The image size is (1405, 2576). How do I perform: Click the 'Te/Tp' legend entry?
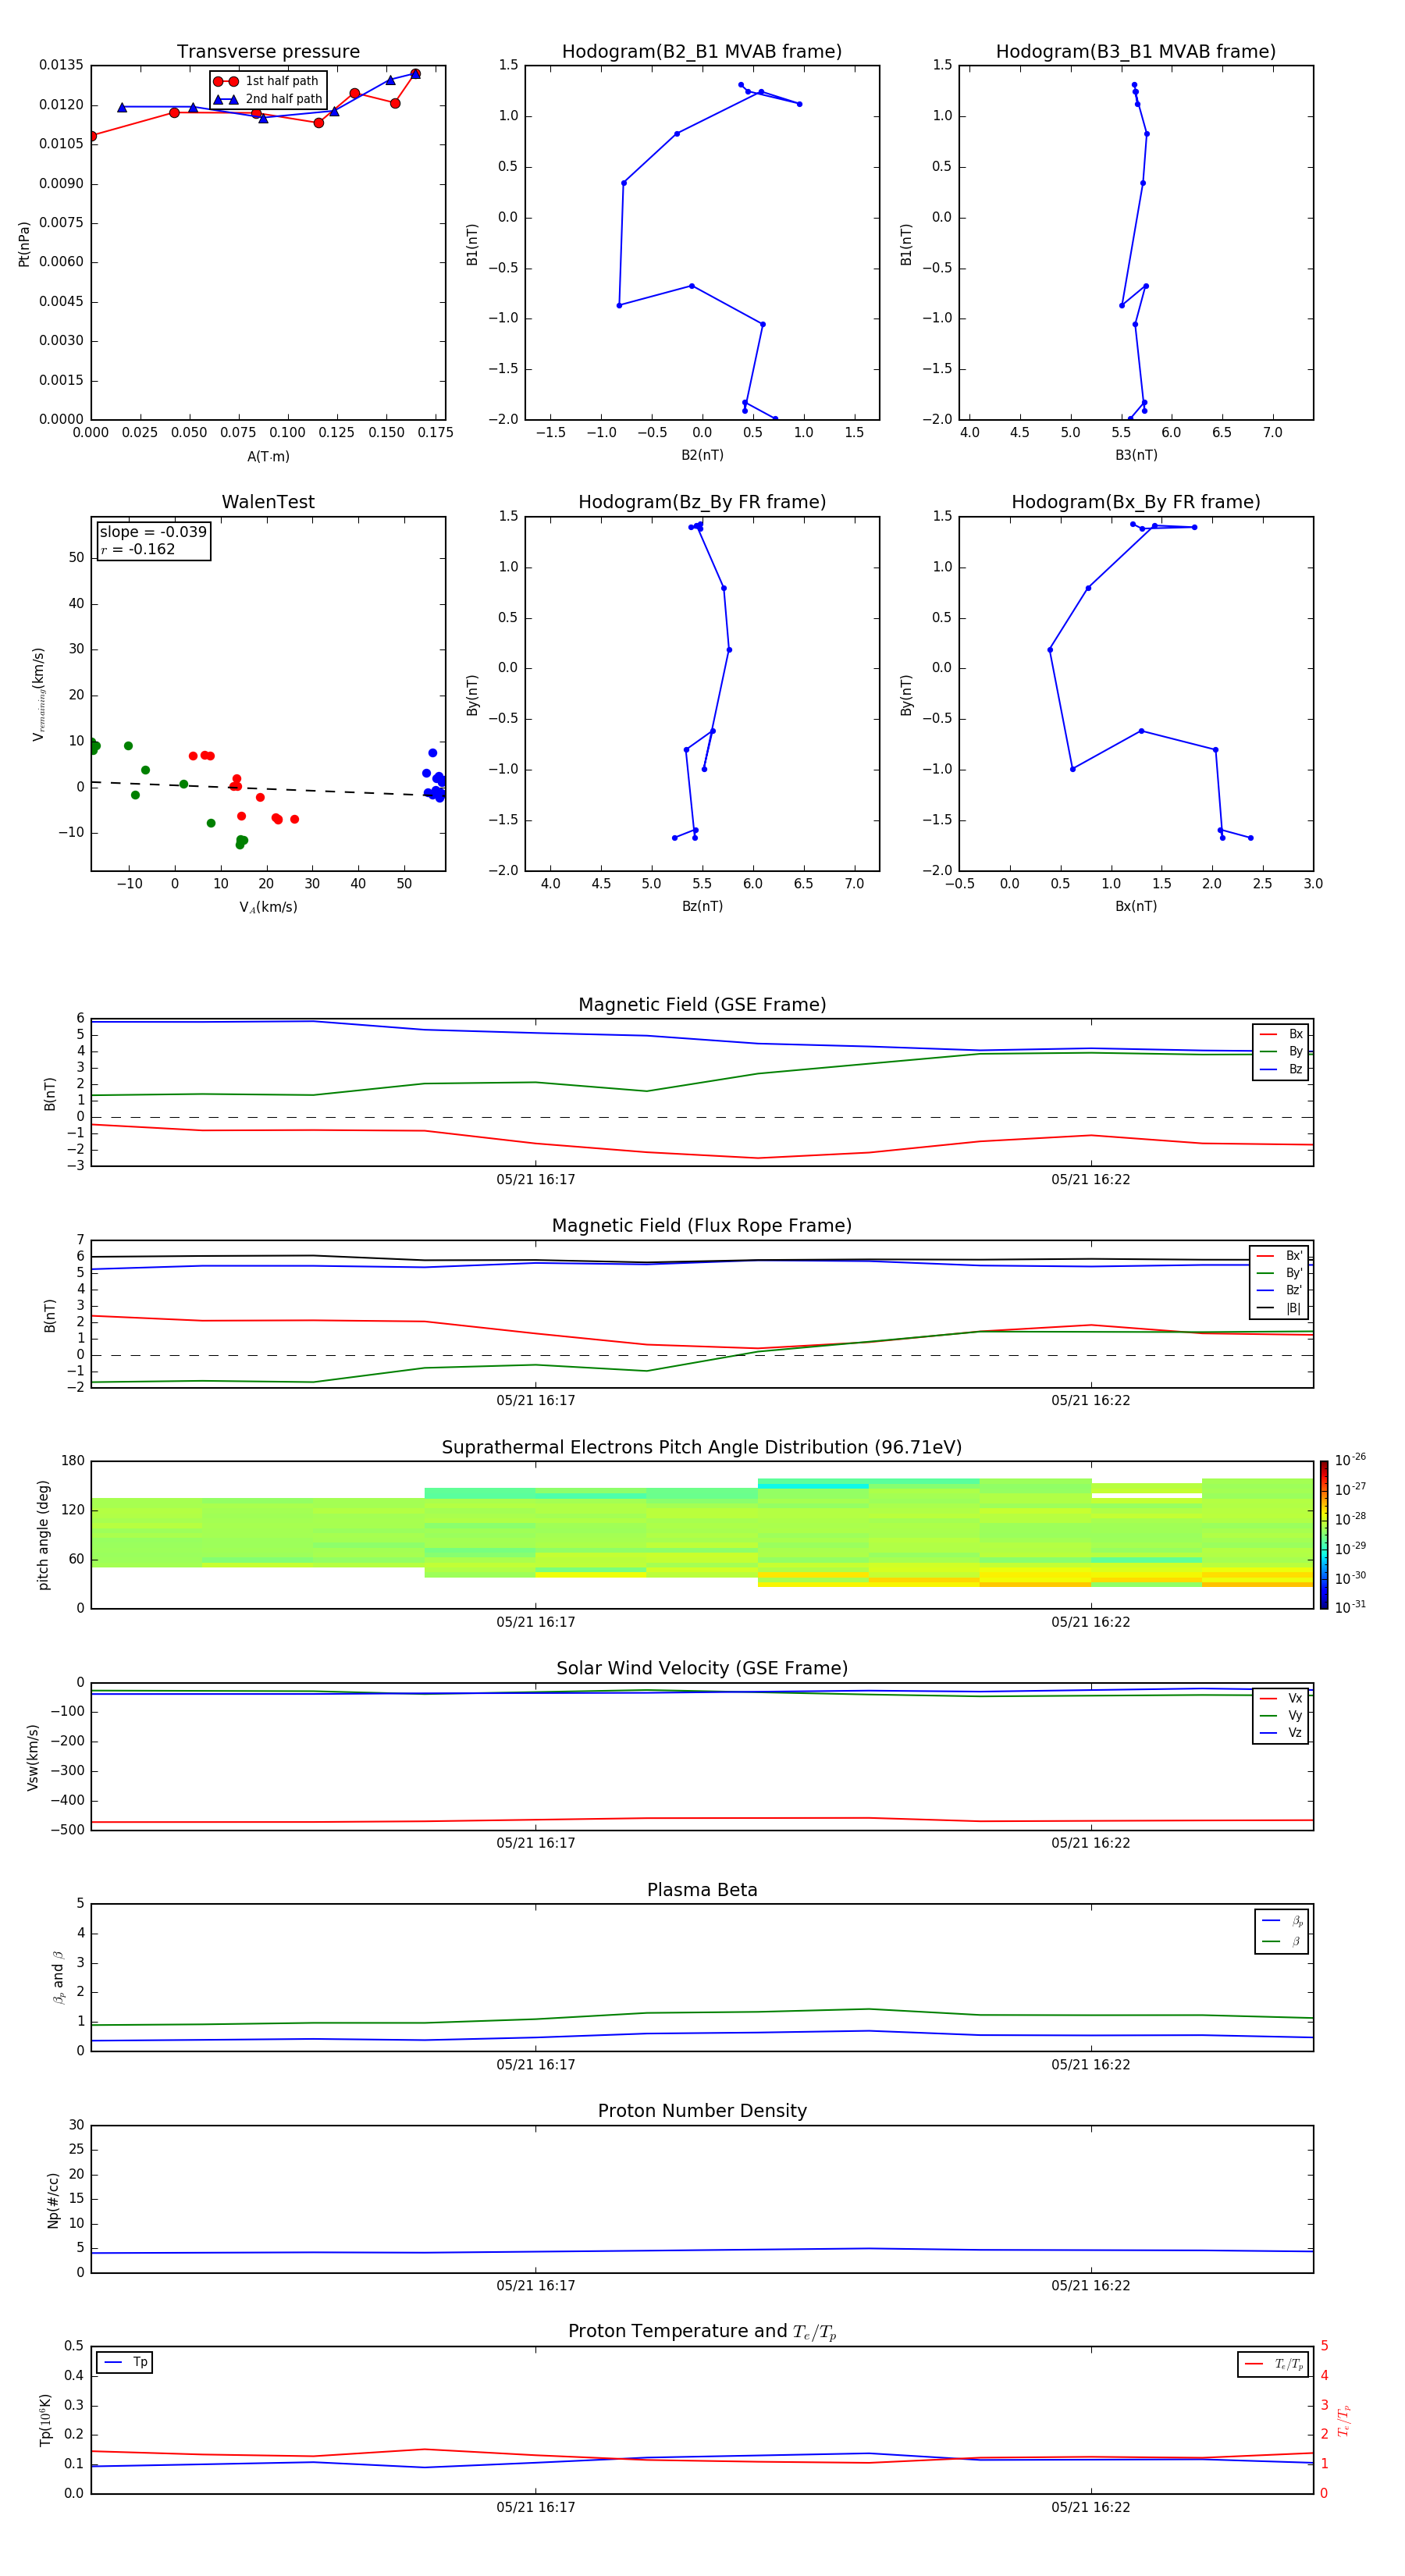(1273, 2365)
